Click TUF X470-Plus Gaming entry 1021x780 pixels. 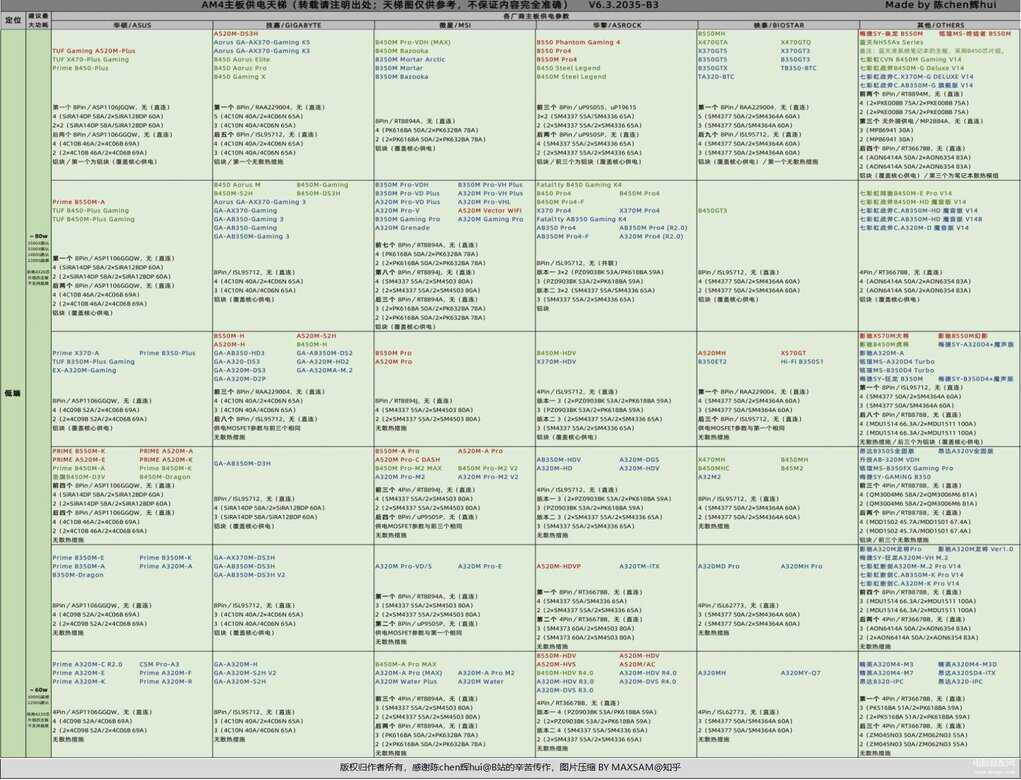[91, 59]
